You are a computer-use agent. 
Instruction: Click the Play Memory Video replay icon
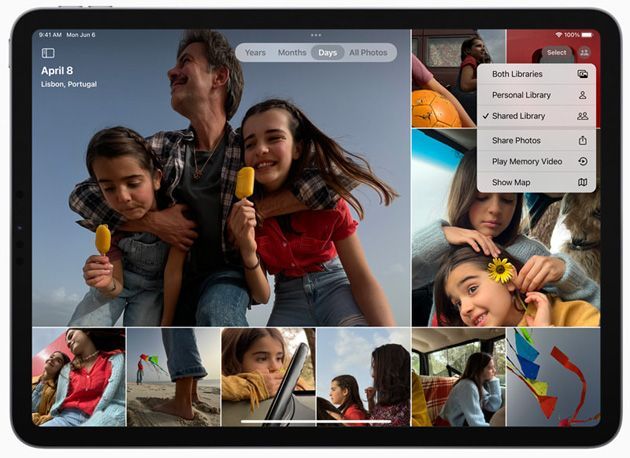click(x=582, y=161)
